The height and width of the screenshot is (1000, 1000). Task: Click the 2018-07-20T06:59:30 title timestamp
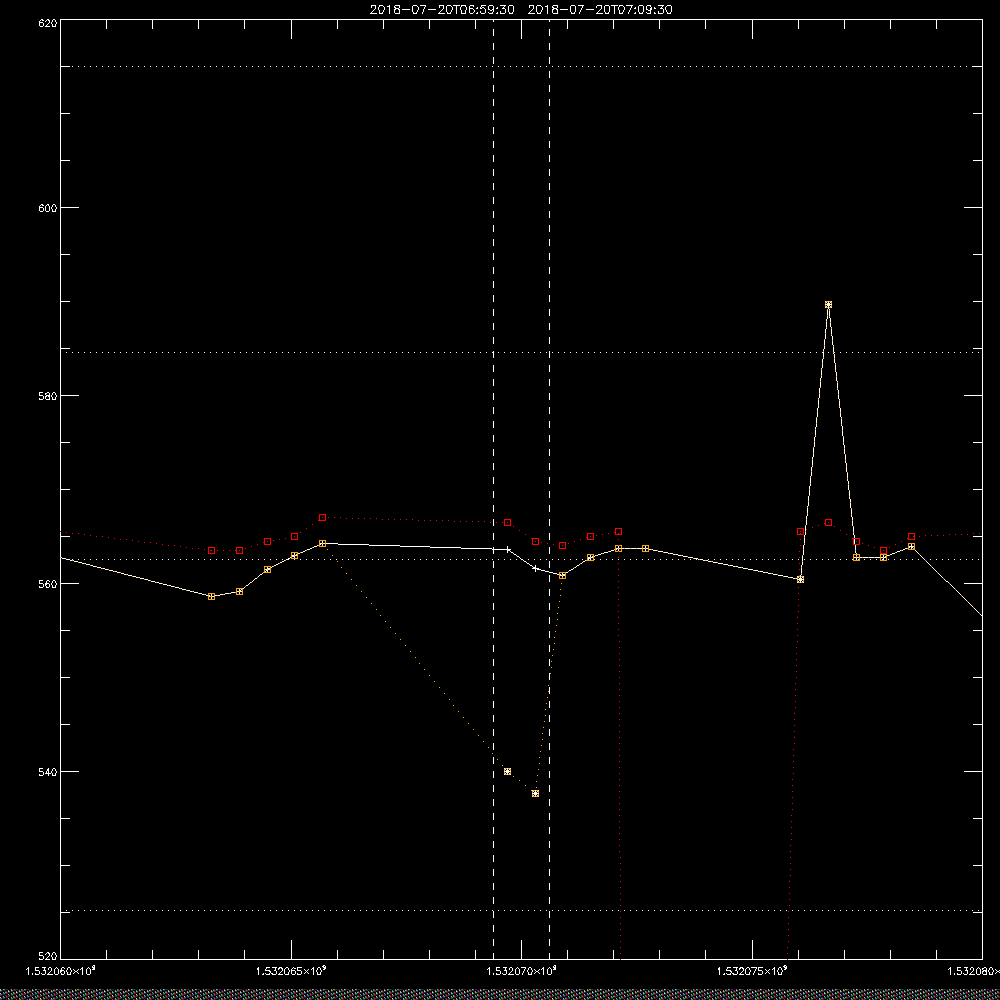tap(442, 10)
